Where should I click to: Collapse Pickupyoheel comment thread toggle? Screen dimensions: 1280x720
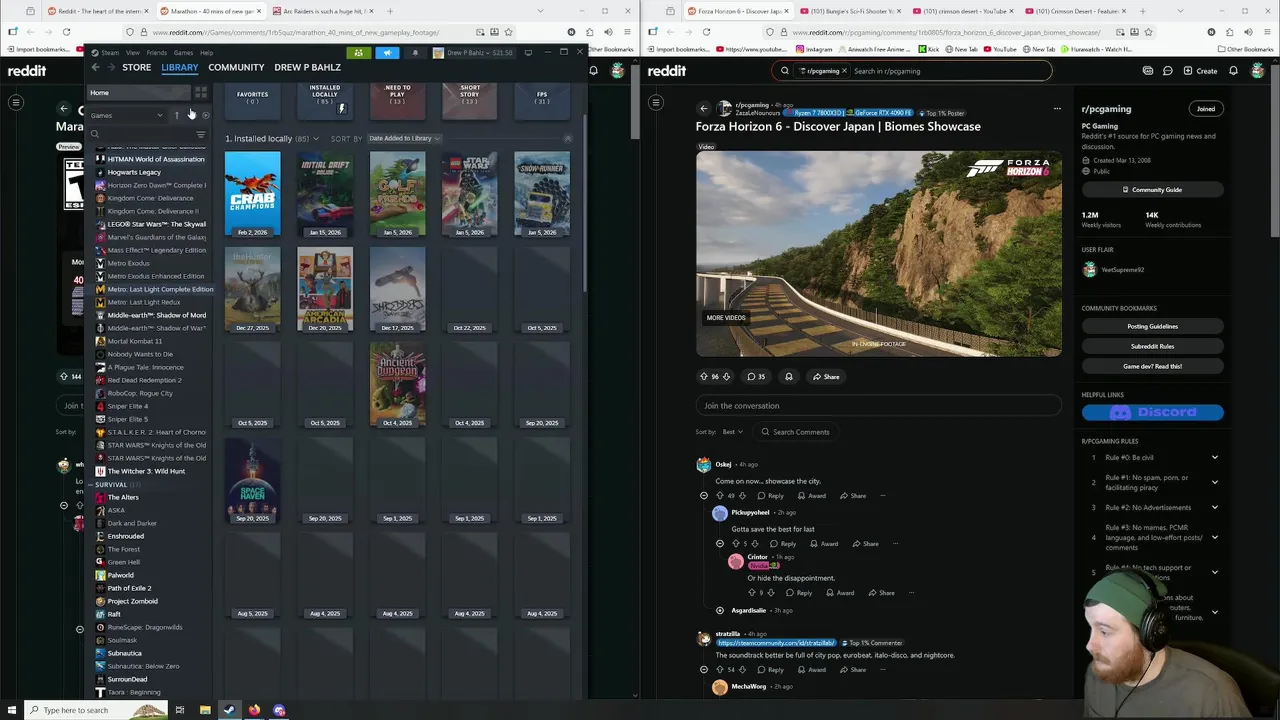720,544
